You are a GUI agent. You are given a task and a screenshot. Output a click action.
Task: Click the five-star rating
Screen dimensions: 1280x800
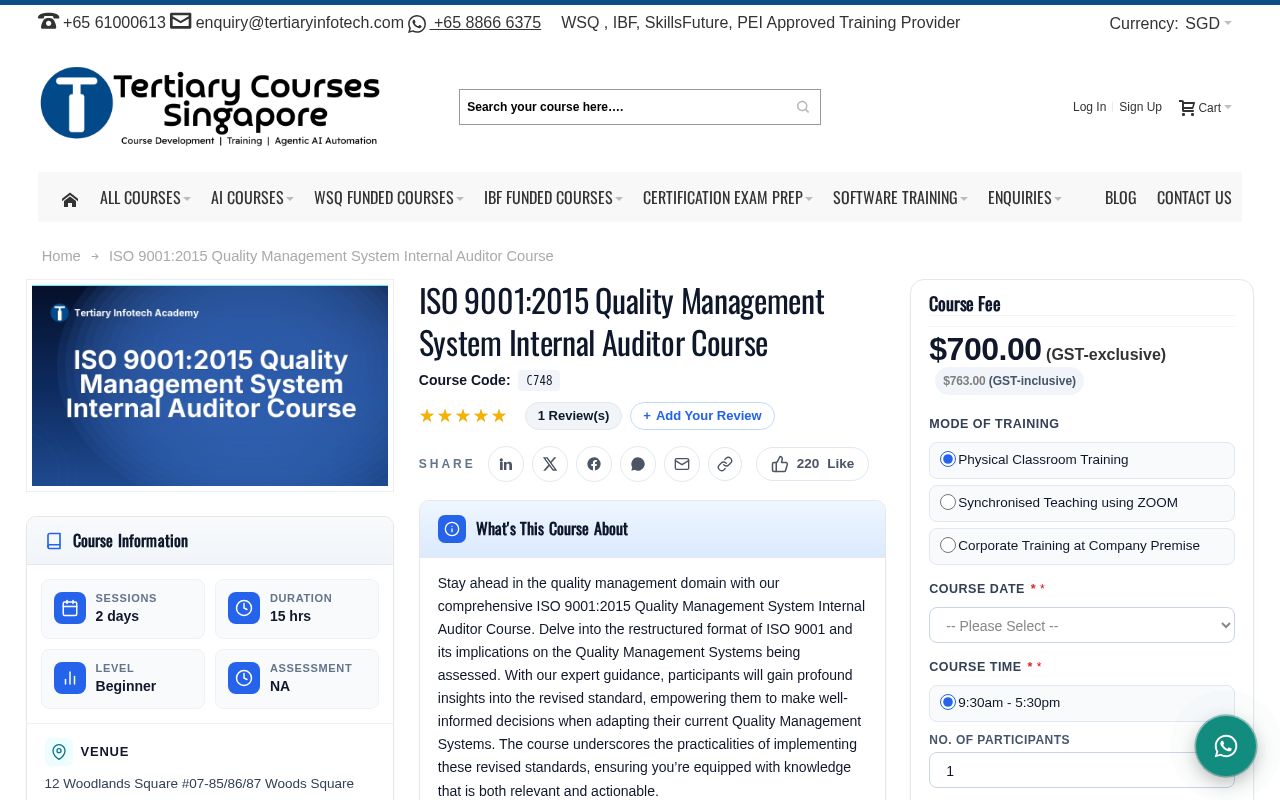[x=463, y=416]
